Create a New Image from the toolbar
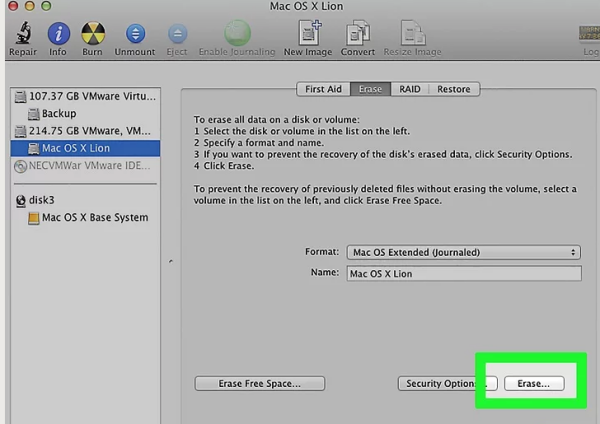Viewport: 600px width, 424px height. point(309,33)
